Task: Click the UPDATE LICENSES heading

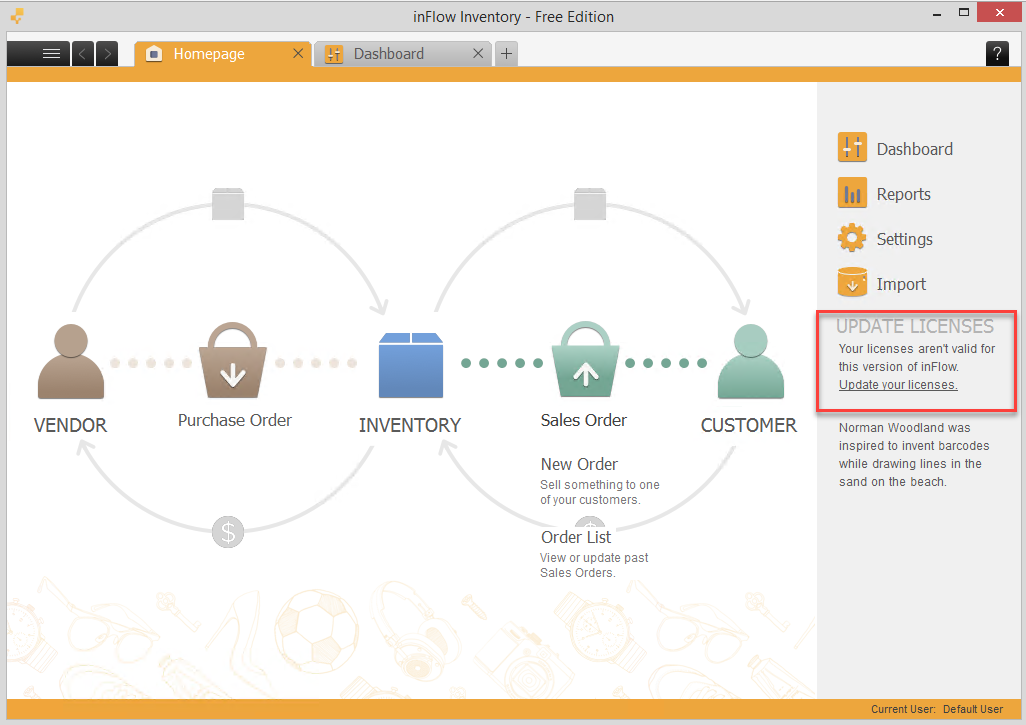Action: (915, 326)
